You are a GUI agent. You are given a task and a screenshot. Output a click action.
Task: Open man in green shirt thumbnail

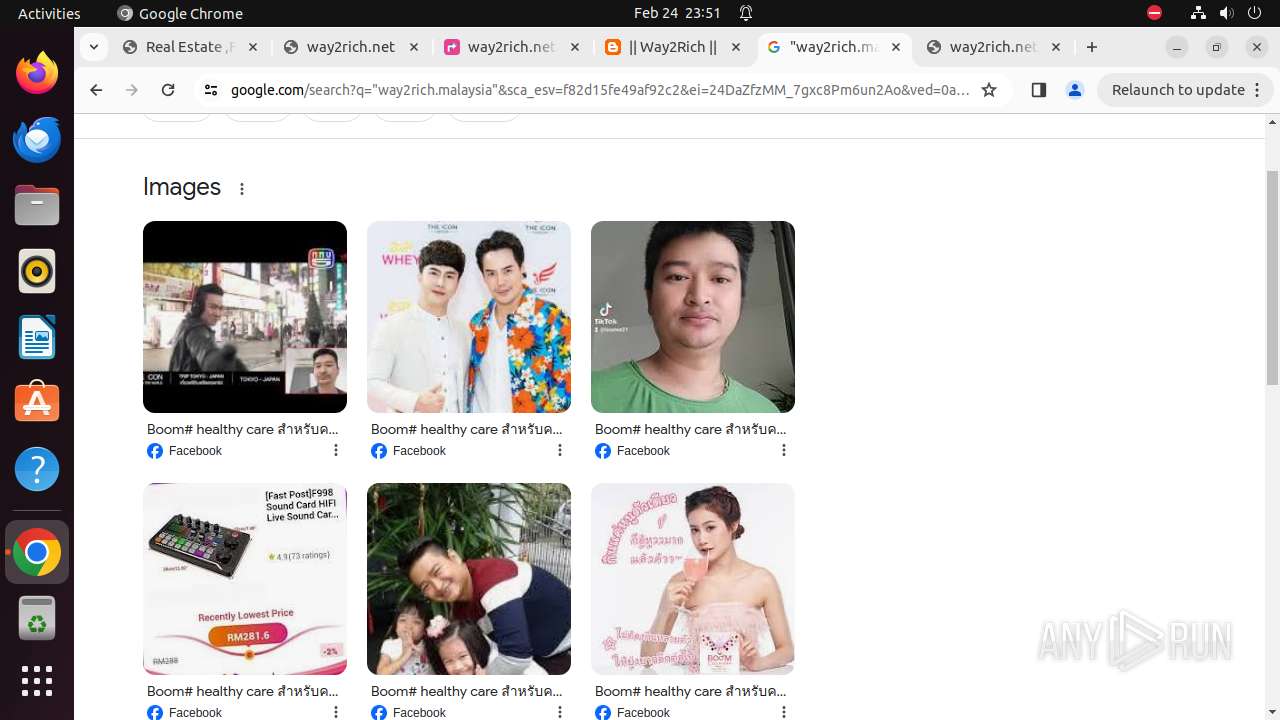[x=693, y=317]
